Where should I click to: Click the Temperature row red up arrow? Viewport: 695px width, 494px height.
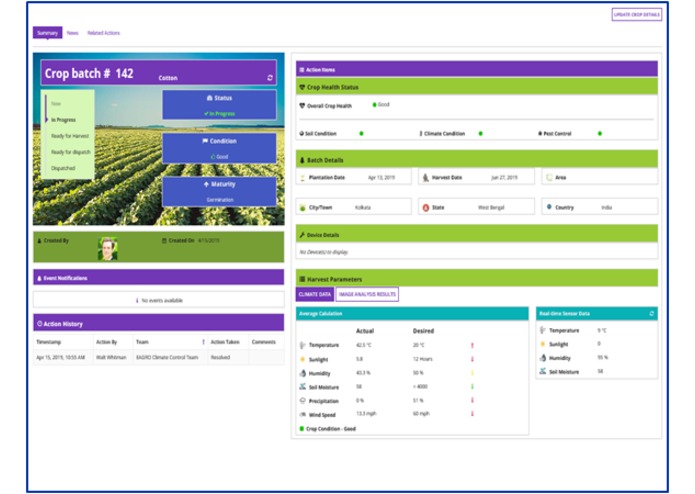pyautogui.click(x=472, y=345)
